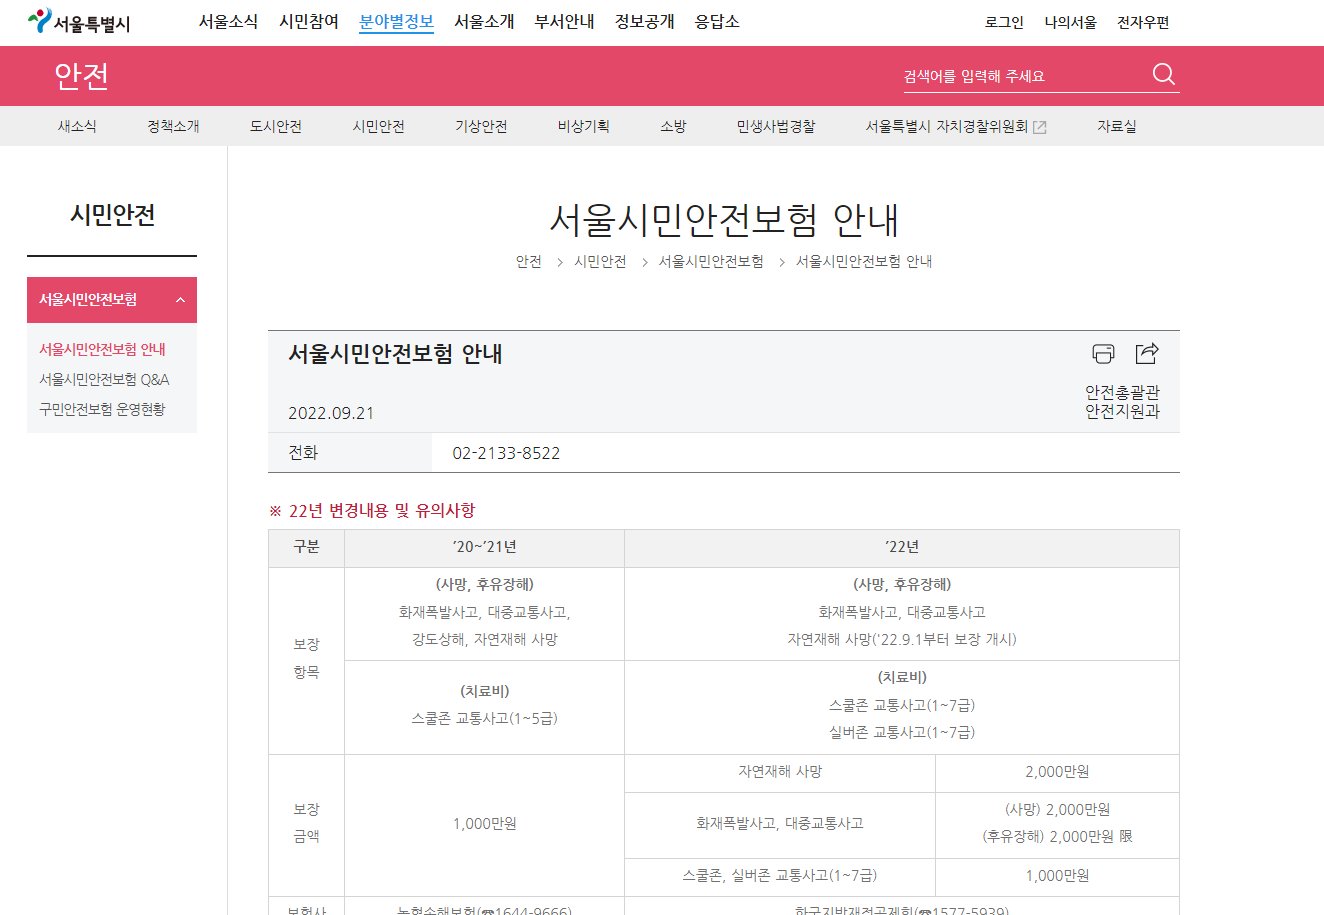Open the 민생사법경찰 section
This screenshot has width=1324, height=915.
(773, 125)
